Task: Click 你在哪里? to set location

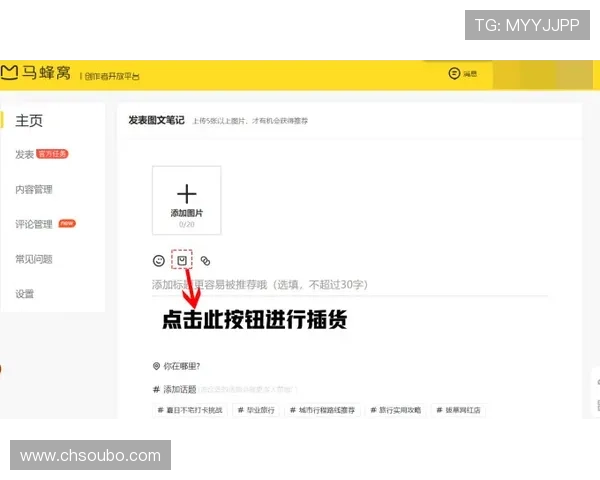Action: pos(182,366)
